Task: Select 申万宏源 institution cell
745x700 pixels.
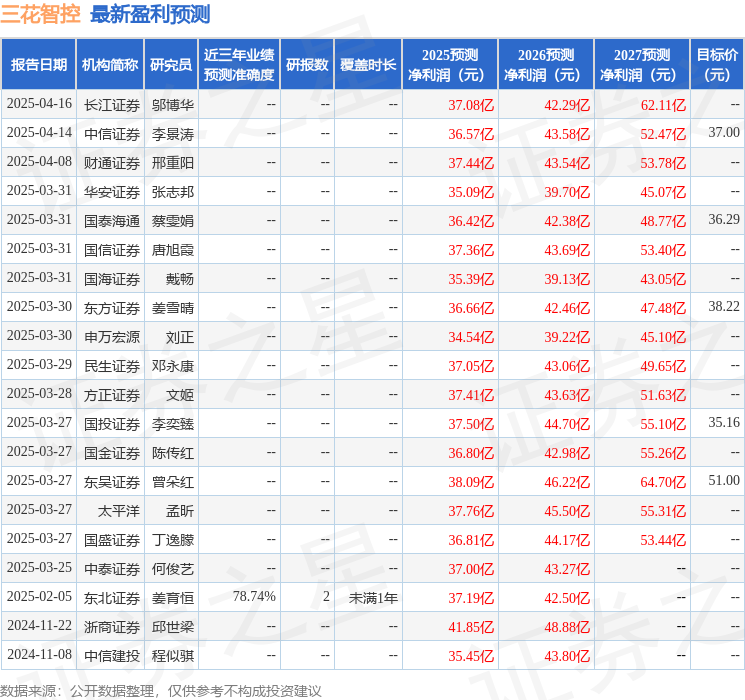Action: 112,337
